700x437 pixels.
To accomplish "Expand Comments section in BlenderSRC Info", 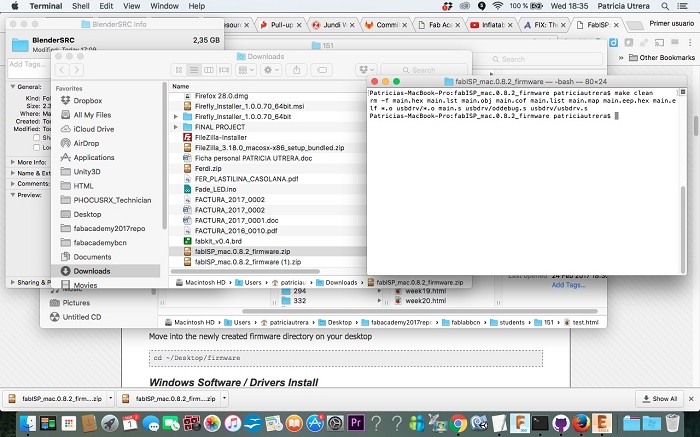I will tap(12, 183).
